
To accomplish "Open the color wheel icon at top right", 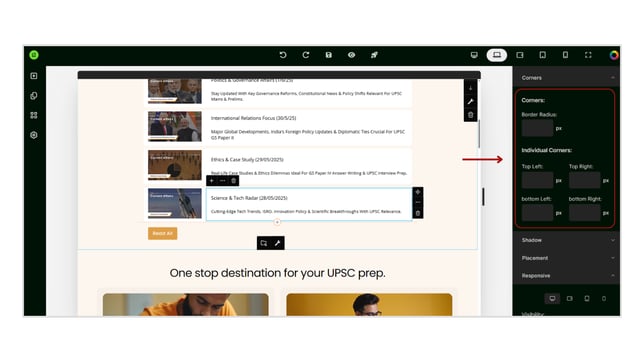I will coord(614,55).
